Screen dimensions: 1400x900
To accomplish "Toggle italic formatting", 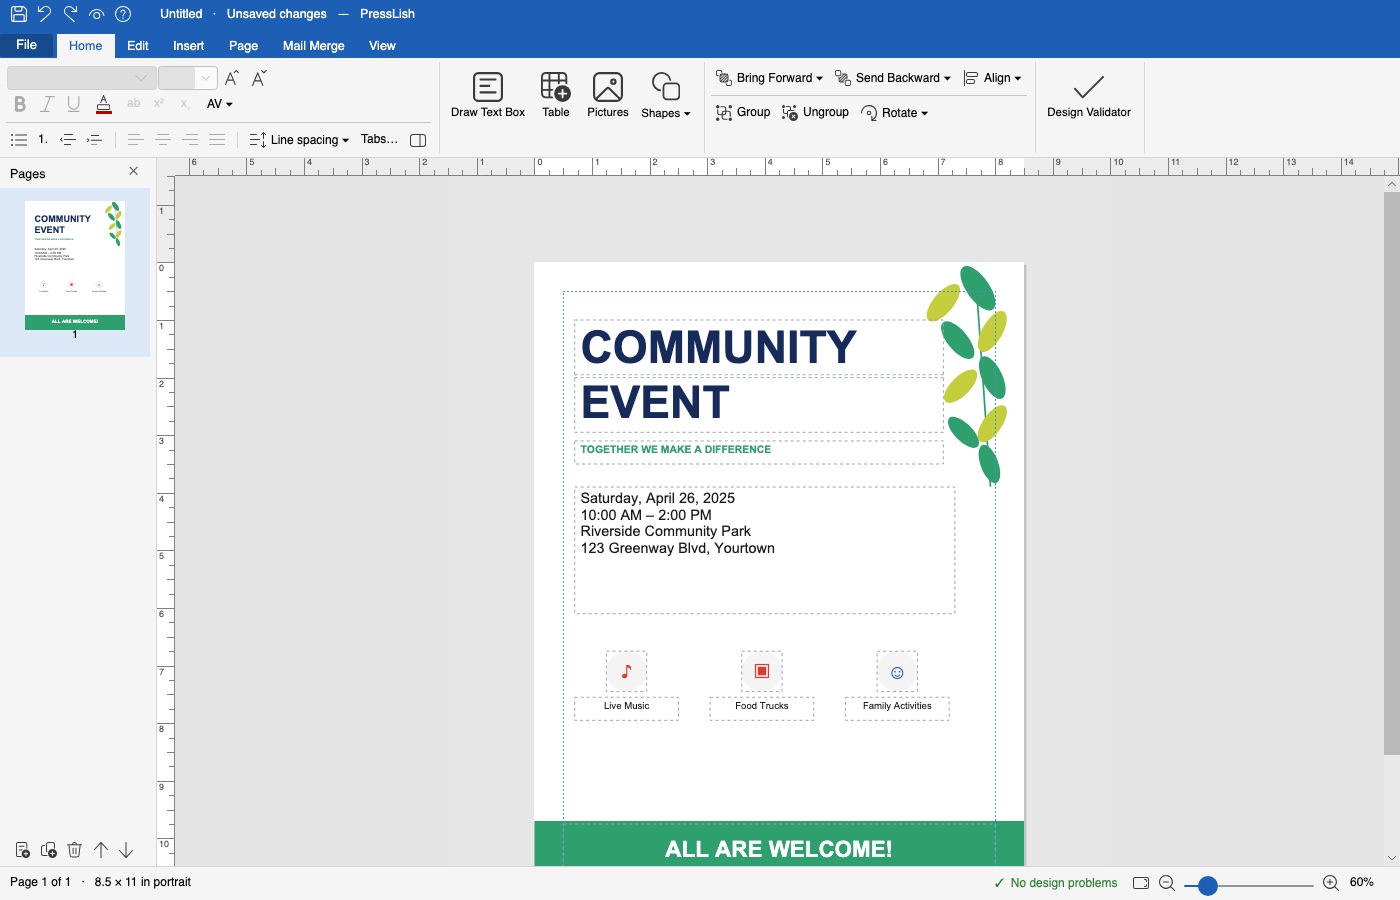I will coord(46,104).
